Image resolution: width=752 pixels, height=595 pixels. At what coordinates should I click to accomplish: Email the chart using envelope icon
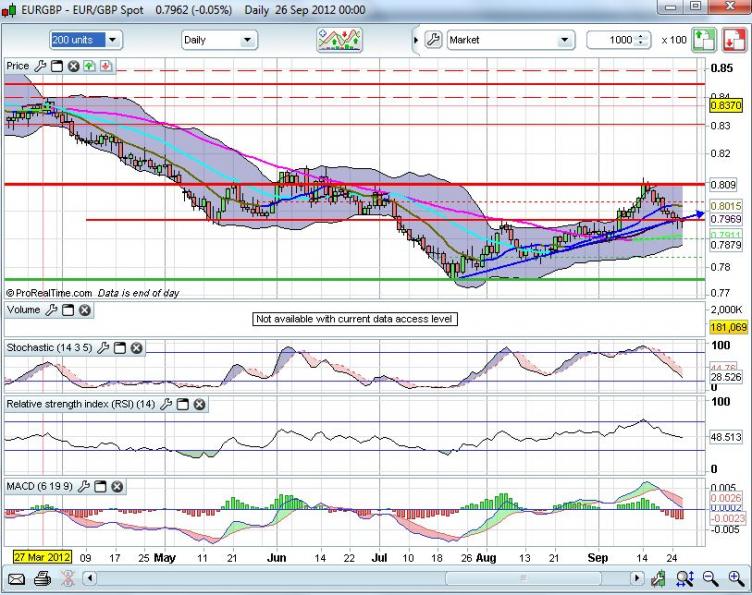coord(17,578)
